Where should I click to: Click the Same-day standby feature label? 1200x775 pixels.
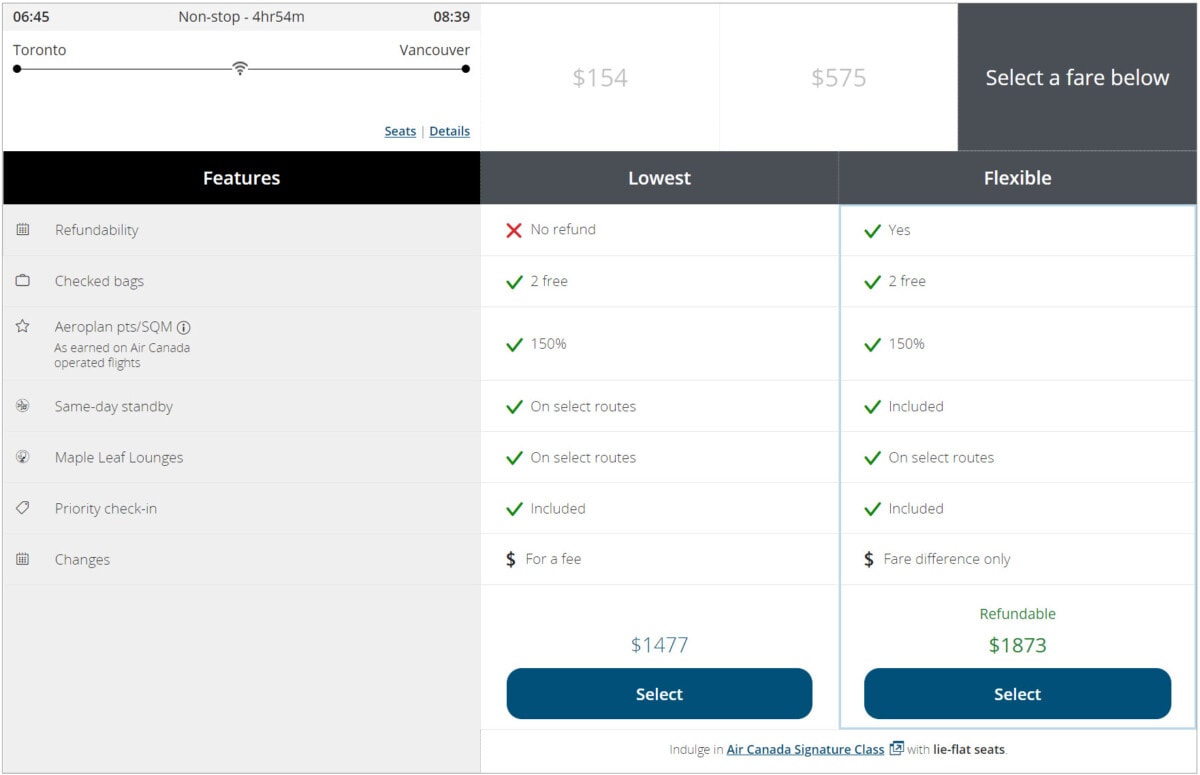[114, 406]
